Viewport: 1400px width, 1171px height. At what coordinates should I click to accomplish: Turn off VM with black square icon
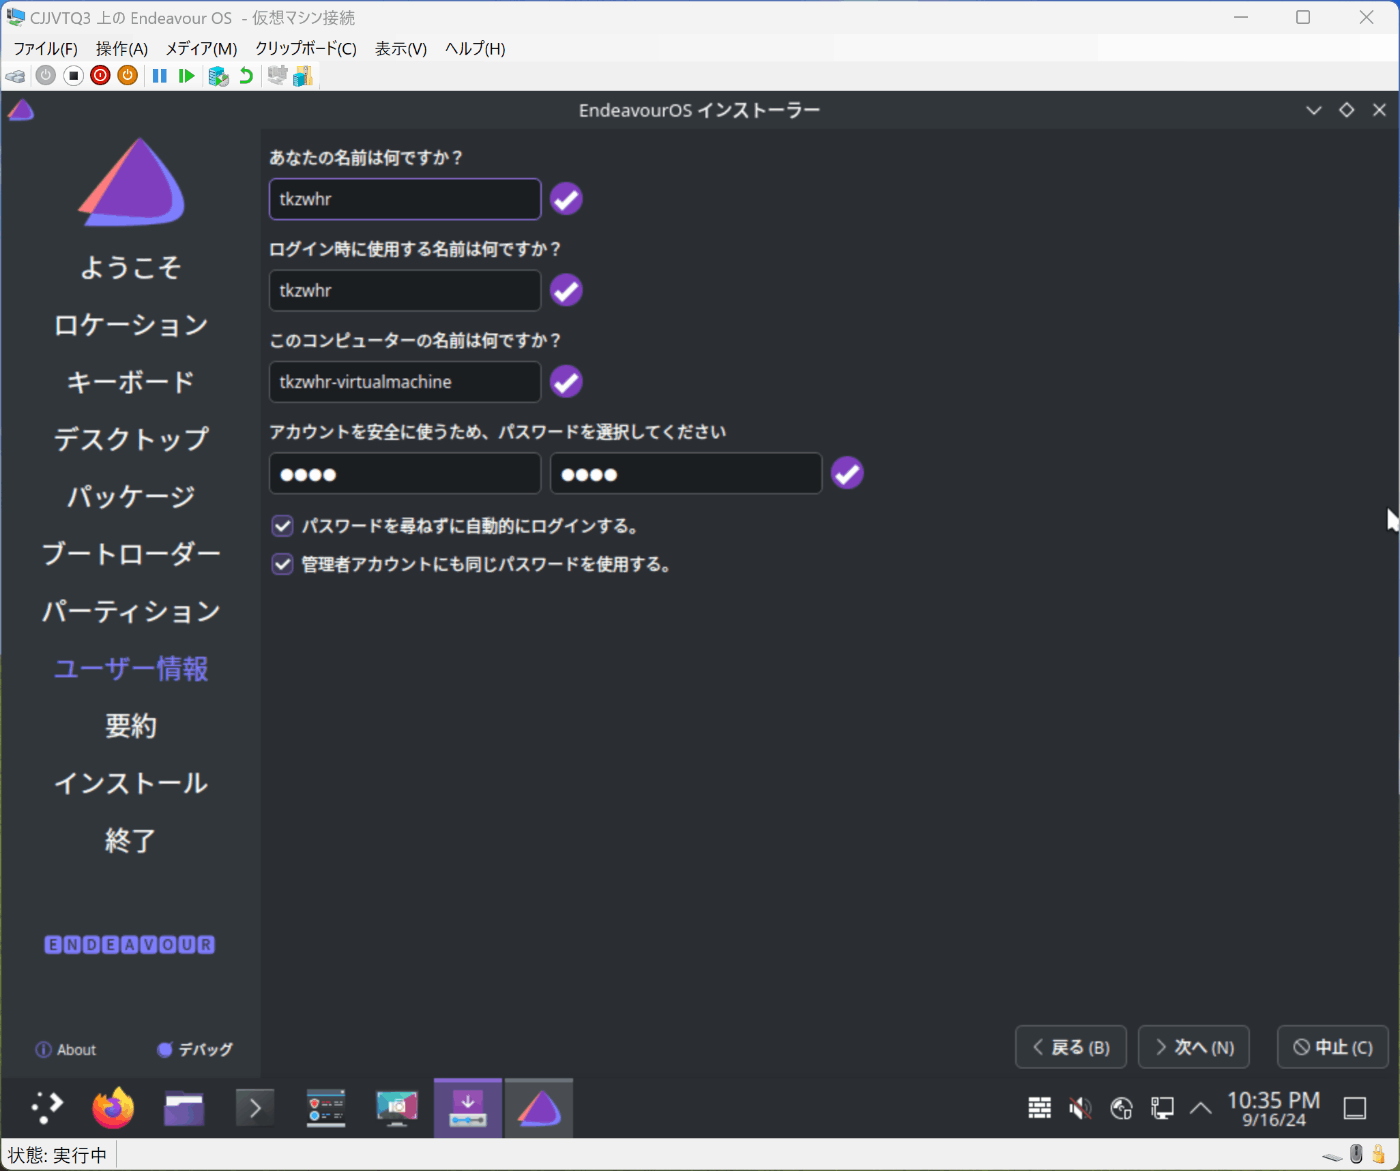[x=73, y=75]
